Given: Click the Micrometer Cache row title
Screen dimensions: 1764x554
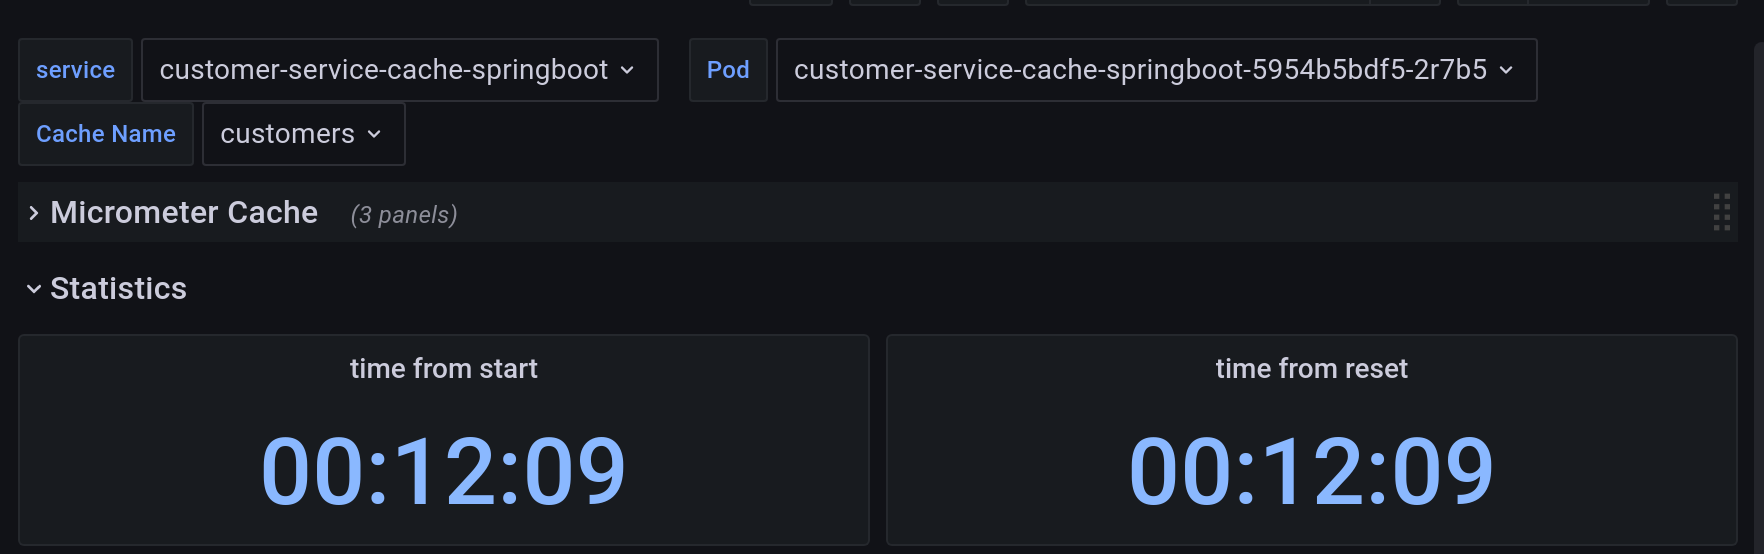Looking at the screenshot, I should 184,212.
